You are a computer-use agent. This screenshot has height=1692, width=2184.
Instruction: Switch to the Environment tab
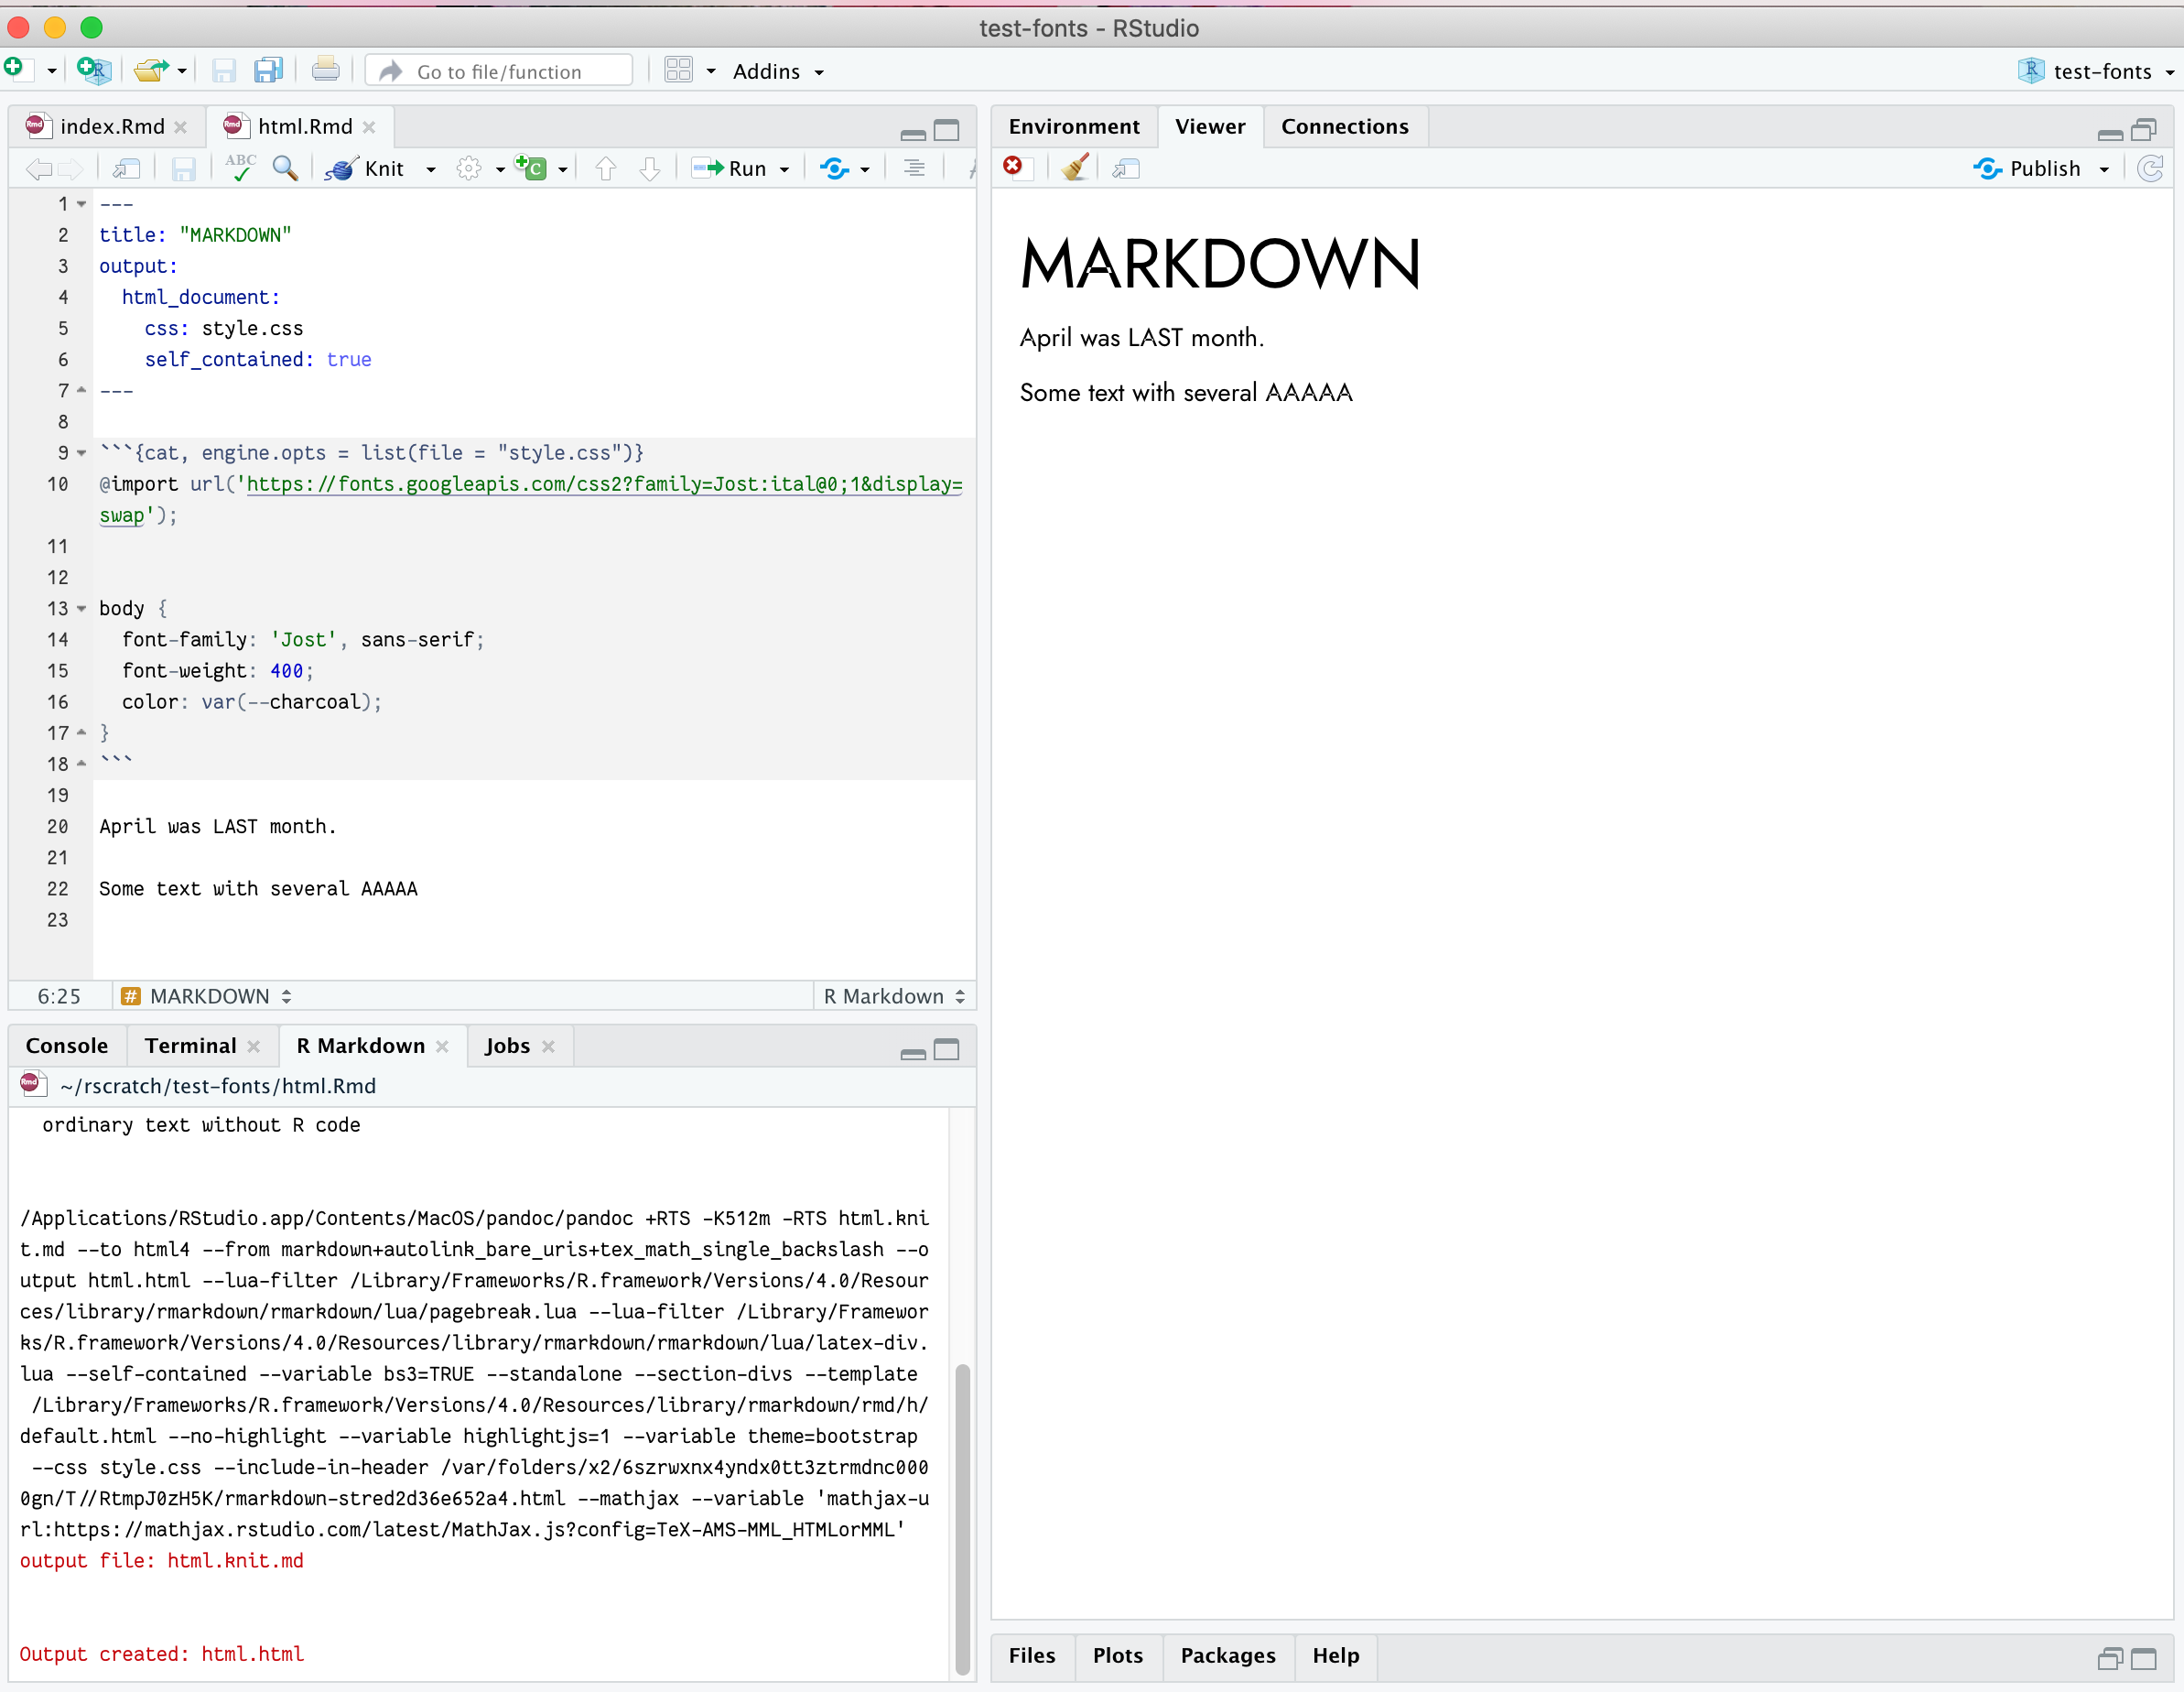coord(1074,126)
